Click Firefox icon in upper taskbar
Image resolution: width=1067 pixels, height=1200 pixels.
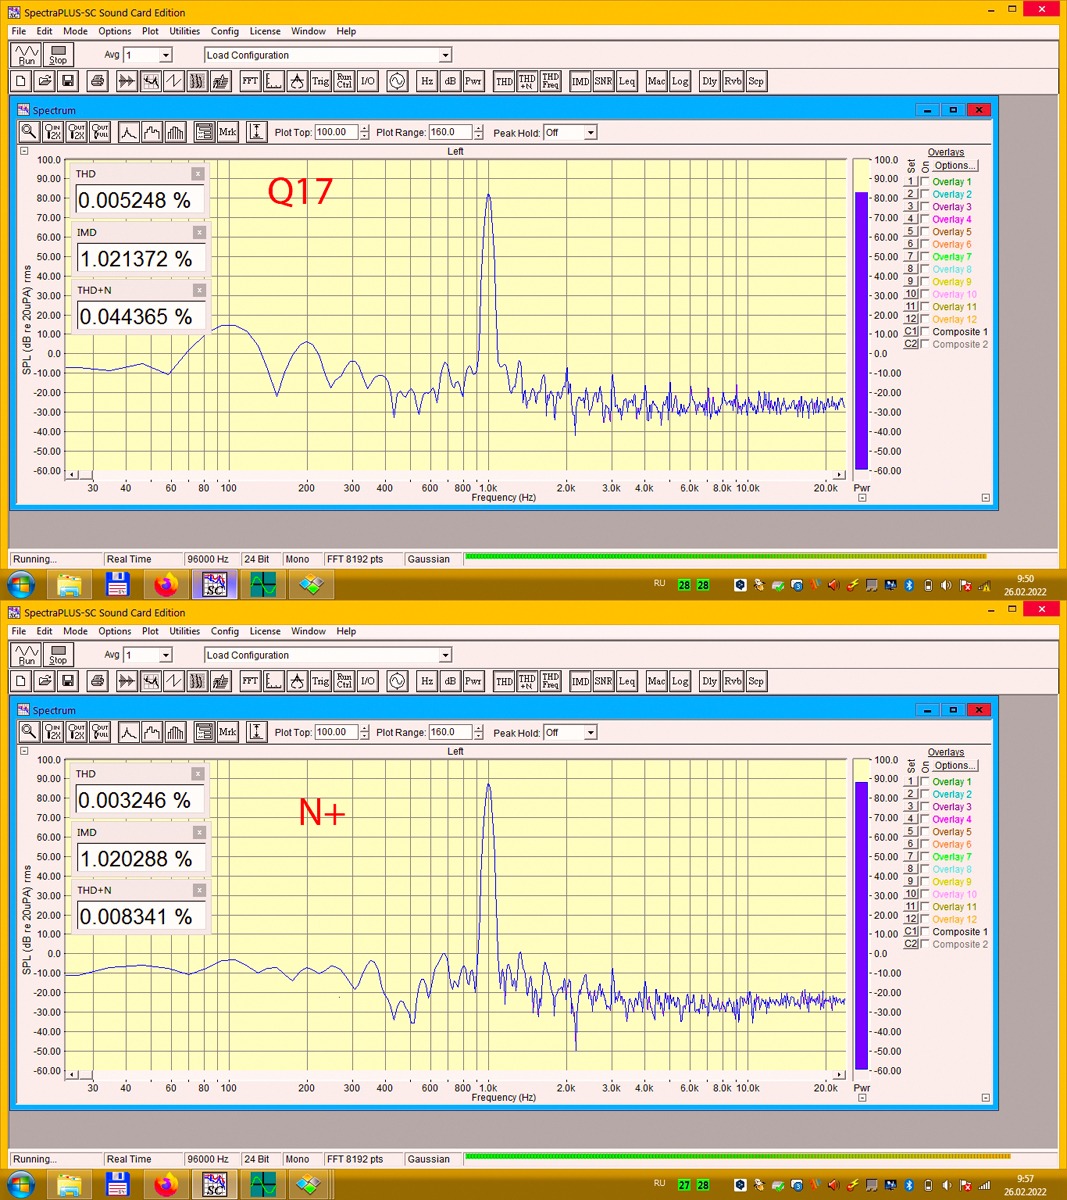(x=166, y=584)
